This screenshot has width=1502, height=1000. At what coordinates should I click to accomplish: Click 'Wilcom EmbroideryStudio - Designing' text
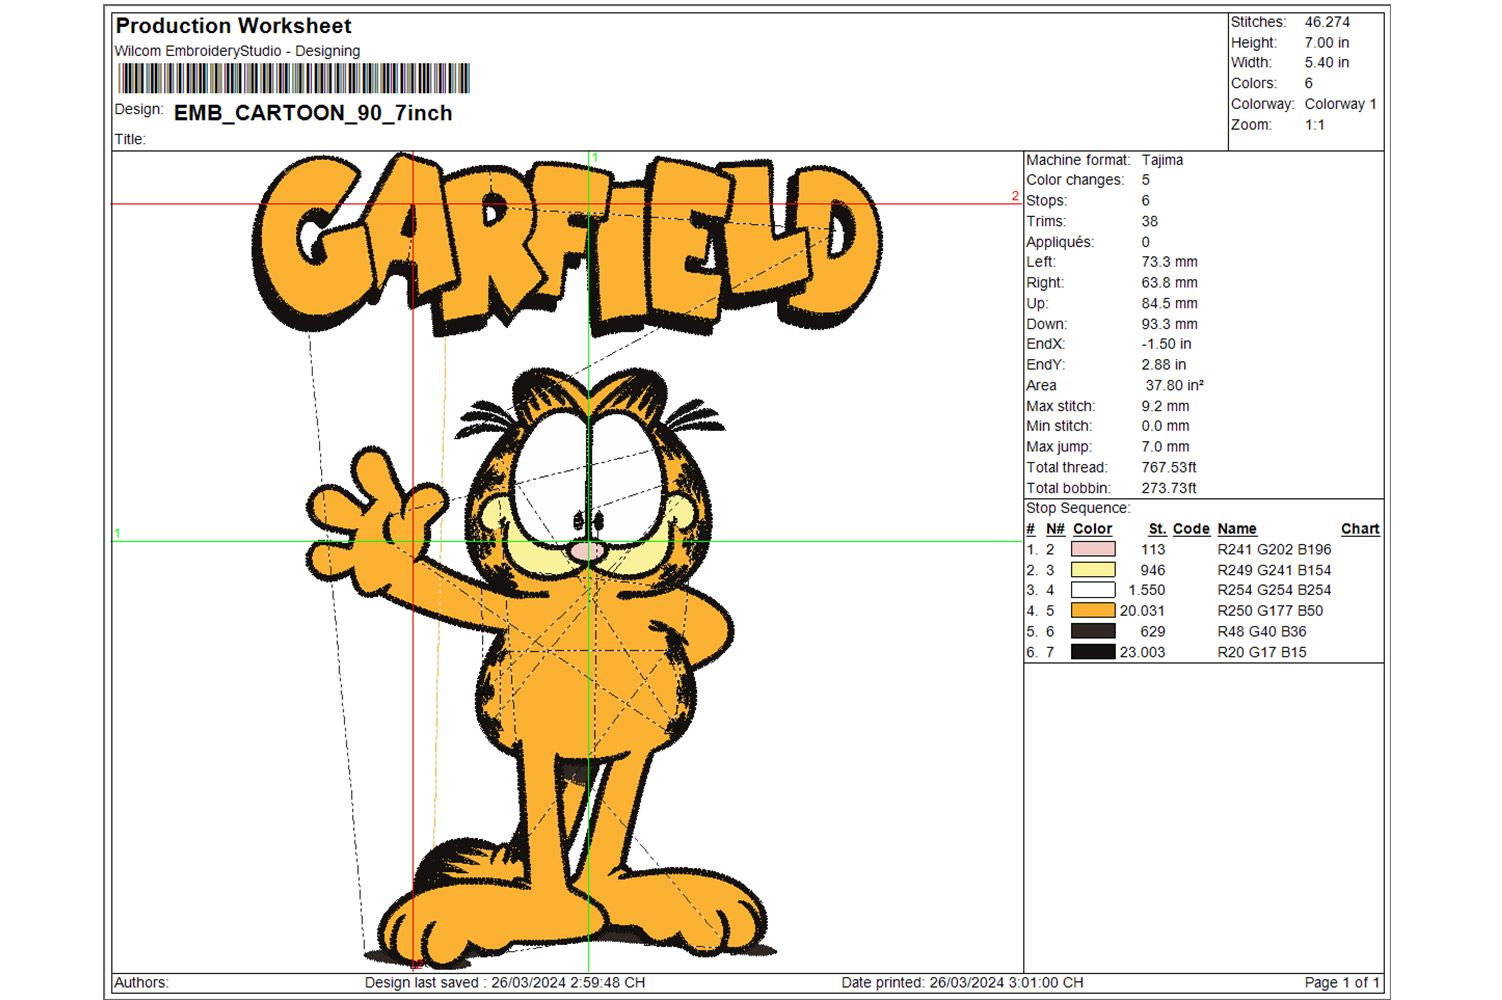click(x=237, y=51)
